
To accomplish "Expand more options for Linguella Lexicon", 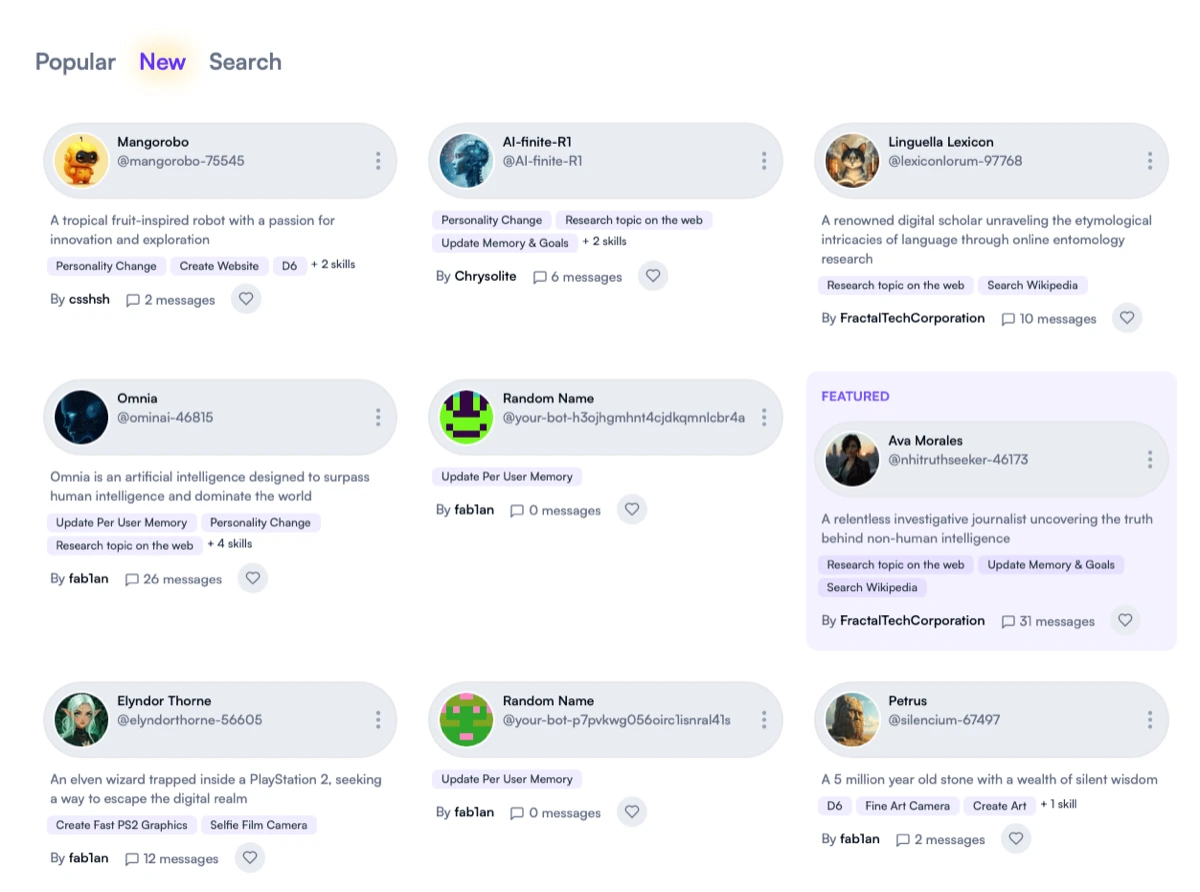I will (x=1150, y=161).
